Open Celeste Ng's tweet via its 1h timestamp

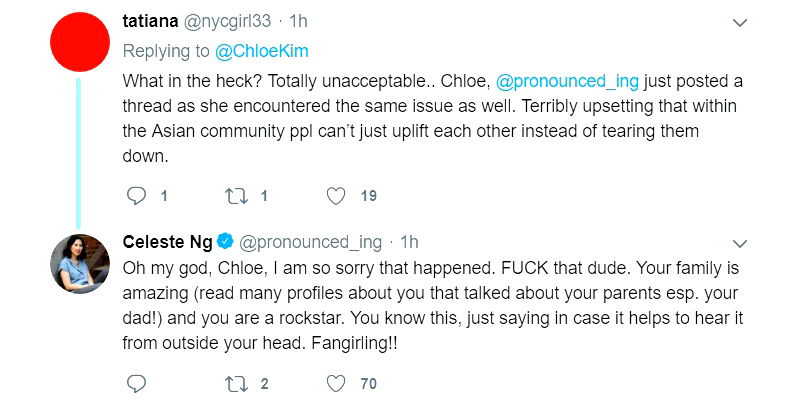click(409, 241)
